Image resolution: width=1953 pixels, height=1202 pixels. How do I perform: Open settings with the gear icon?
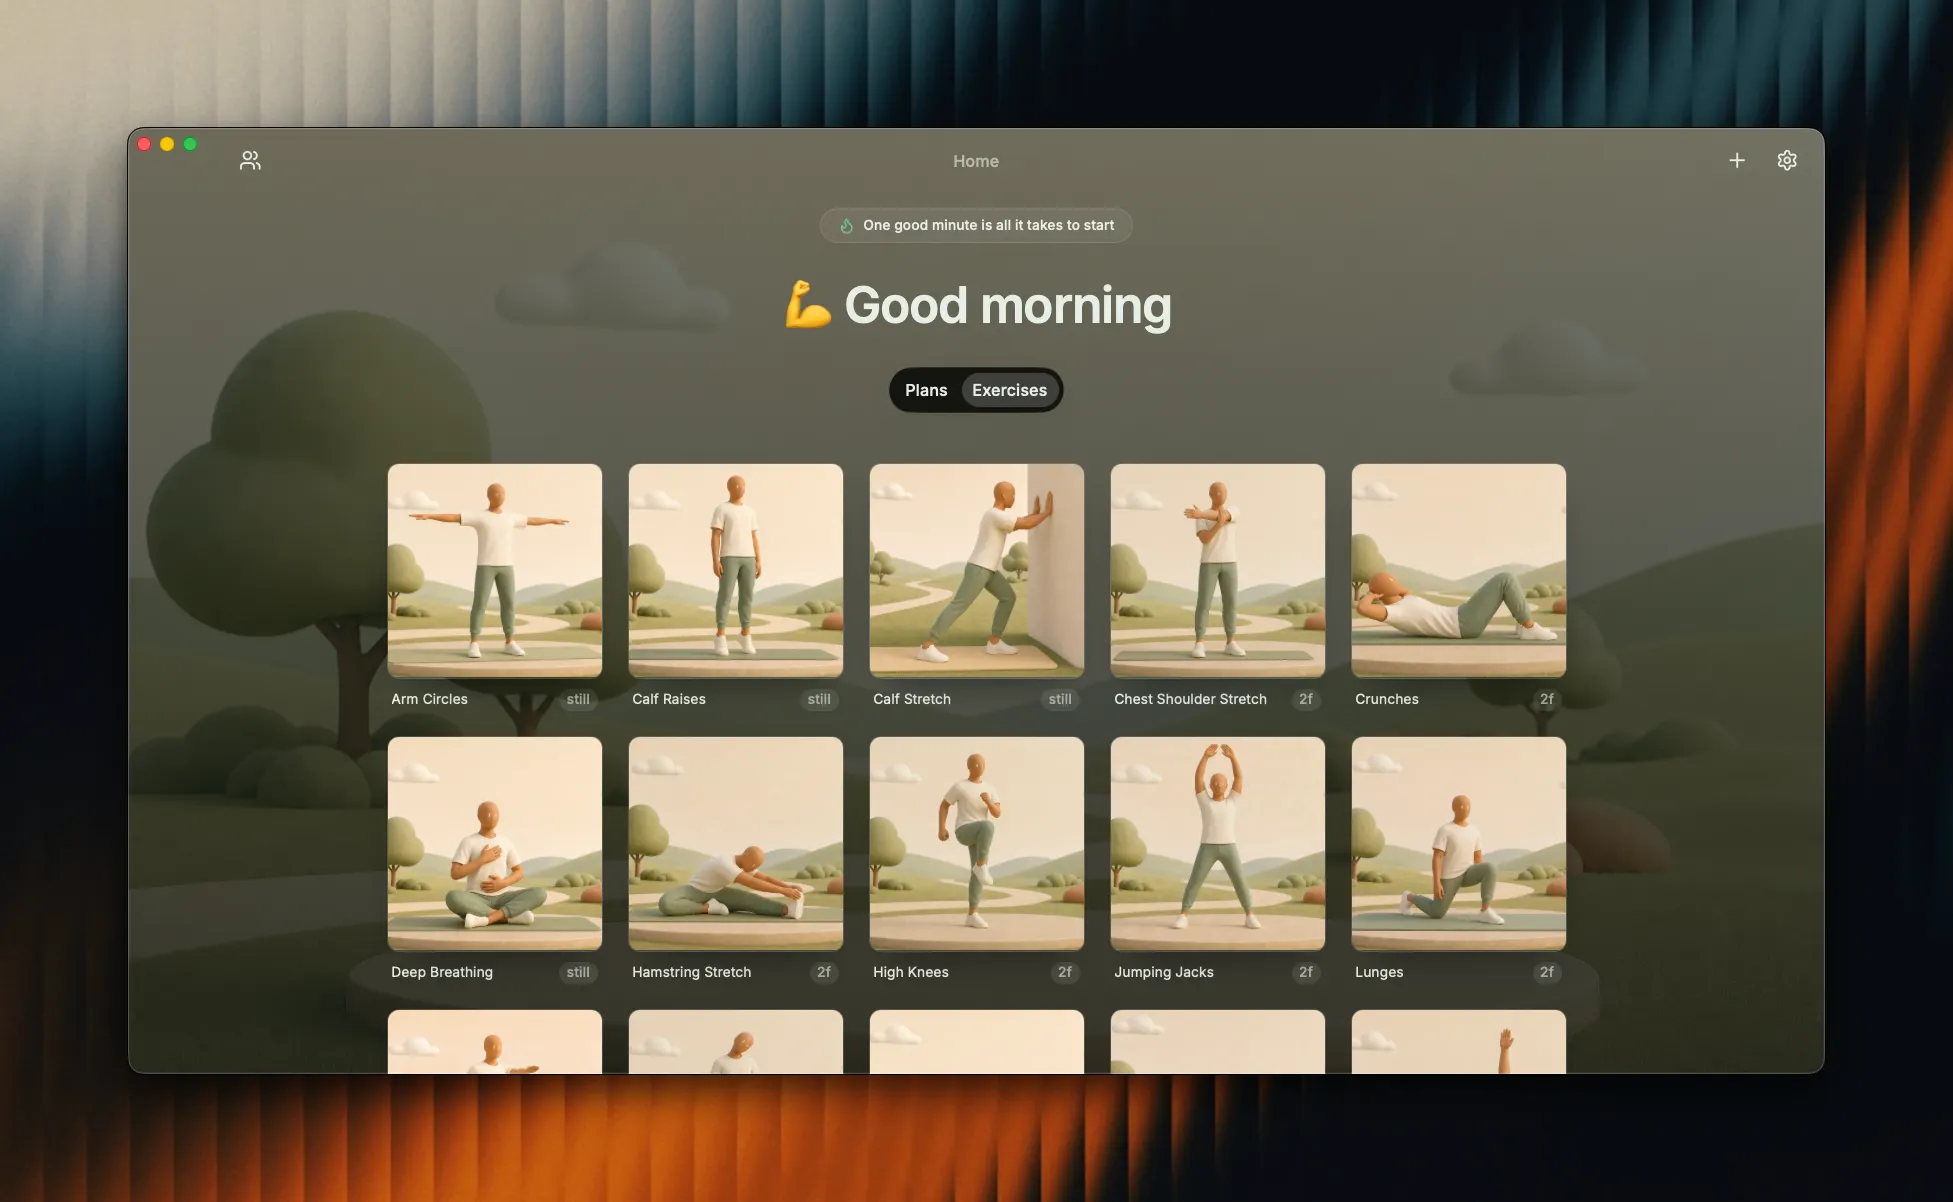tap(1787, 160)
